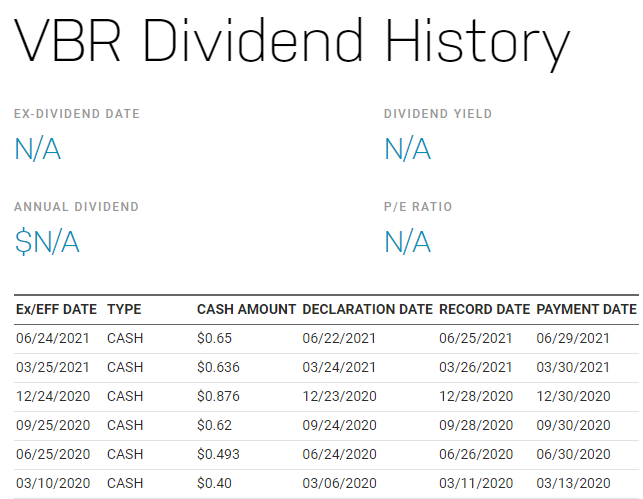
Task: Select declaration date 09/24/2020 cell
Action: 340,425
